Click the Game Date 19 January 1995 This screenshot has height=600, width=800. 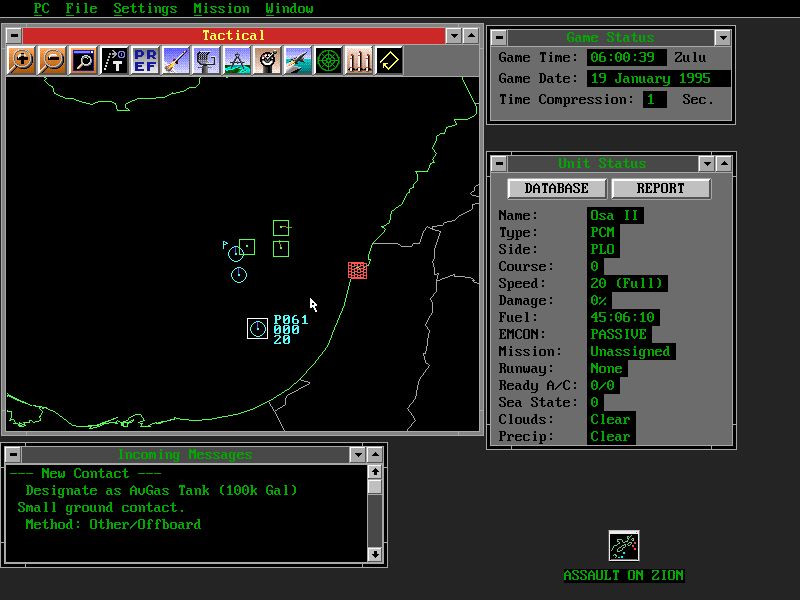(x=658, y=79)
